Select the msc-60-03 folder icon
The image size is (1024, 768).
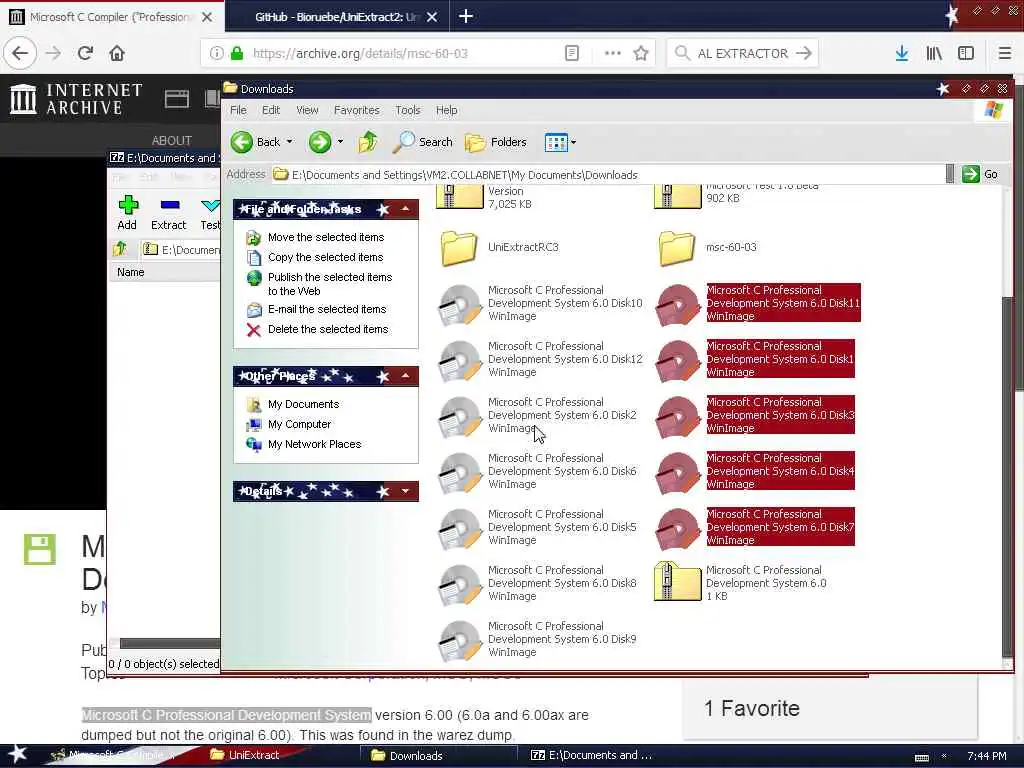click(677, 248)
